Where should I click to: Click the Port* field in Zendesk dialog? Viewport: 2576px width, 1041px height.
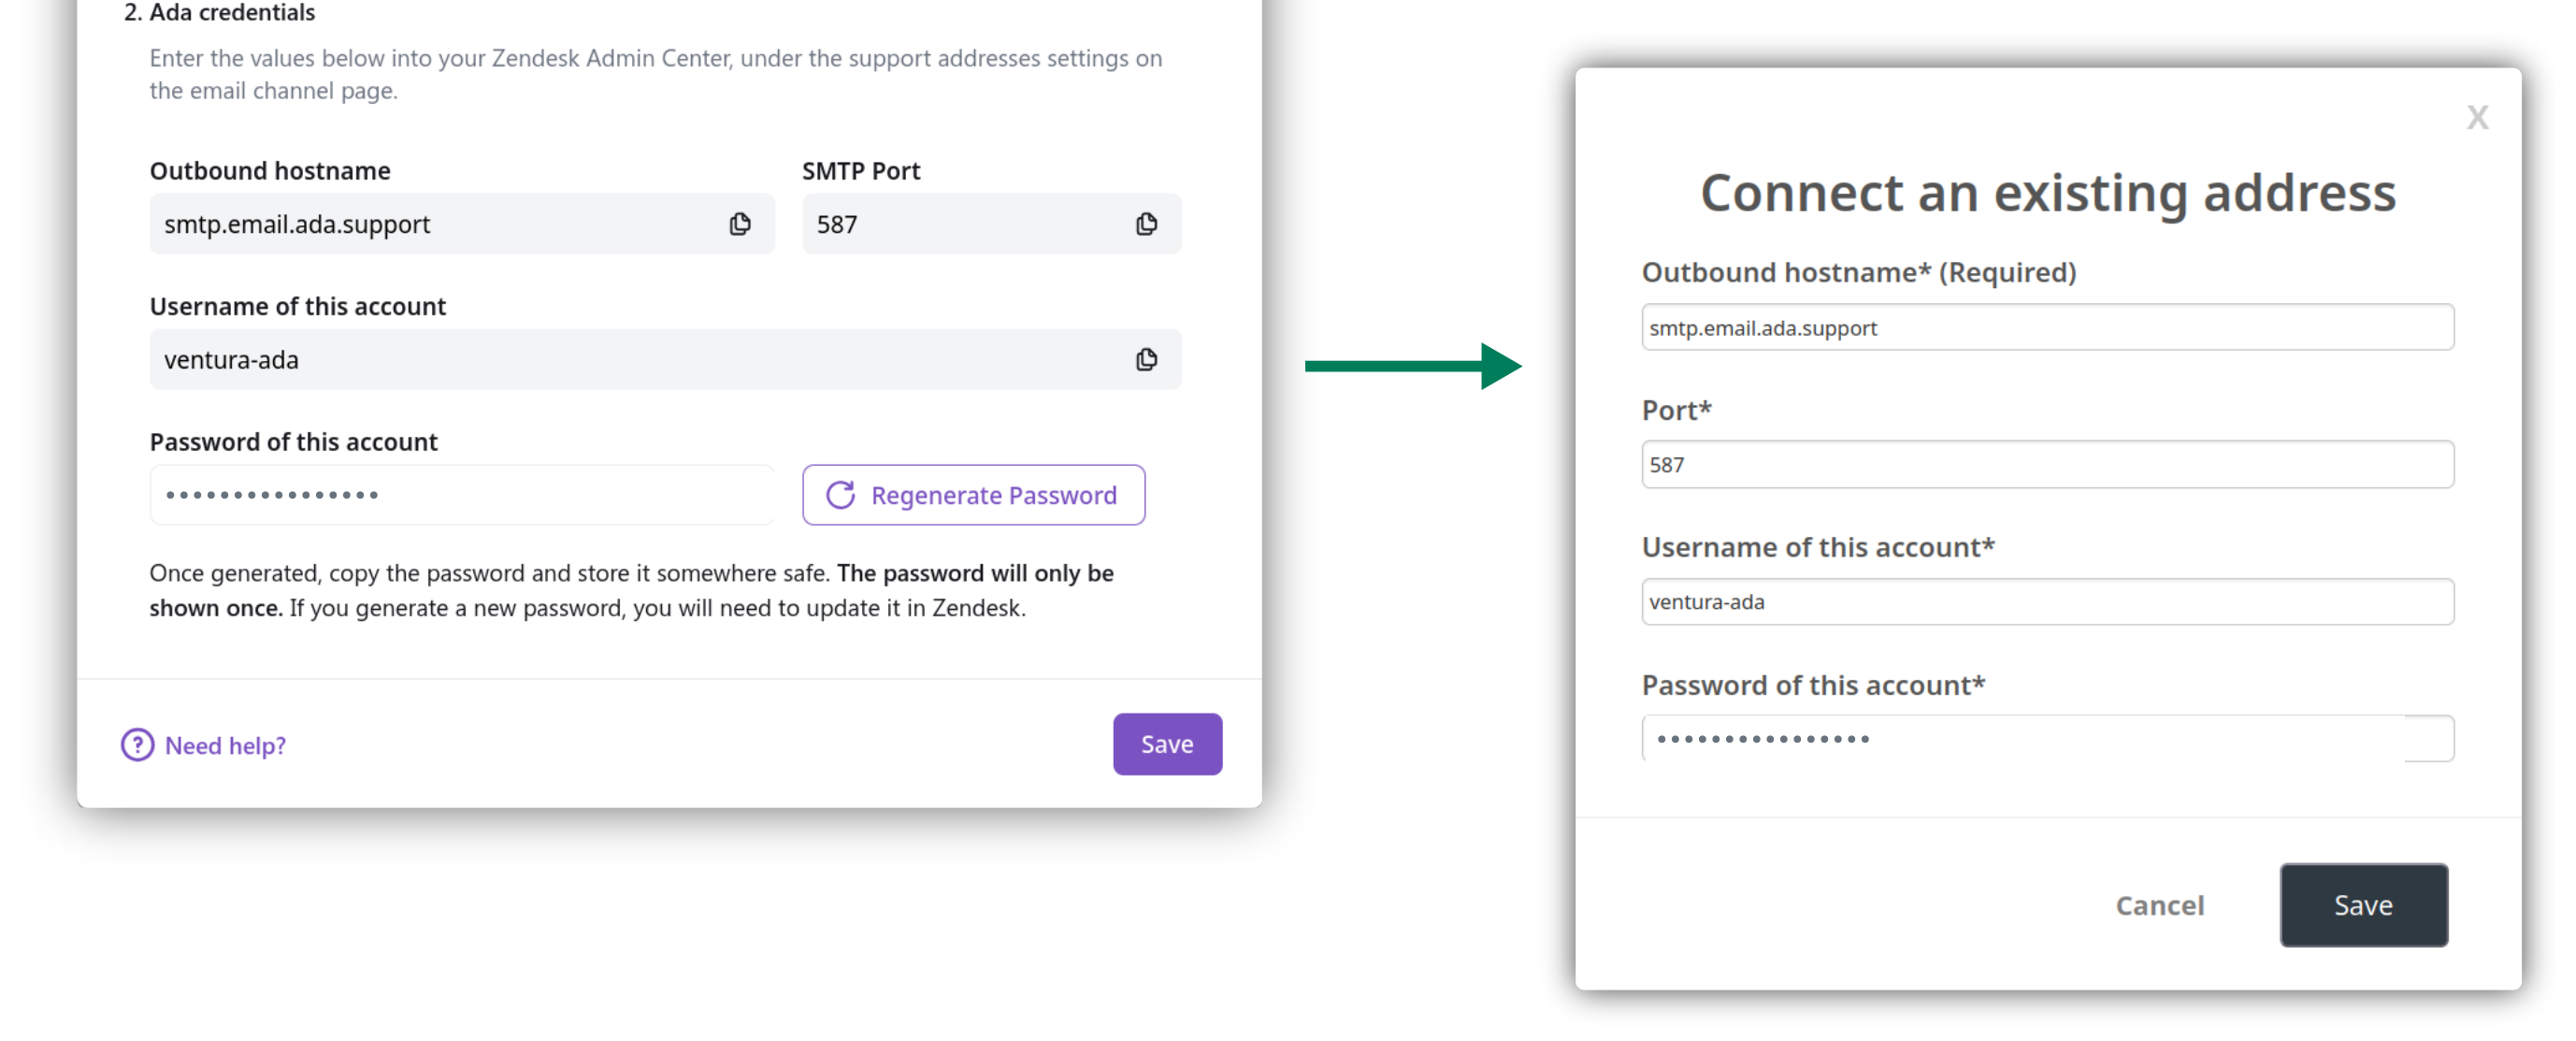point(2047,465)
